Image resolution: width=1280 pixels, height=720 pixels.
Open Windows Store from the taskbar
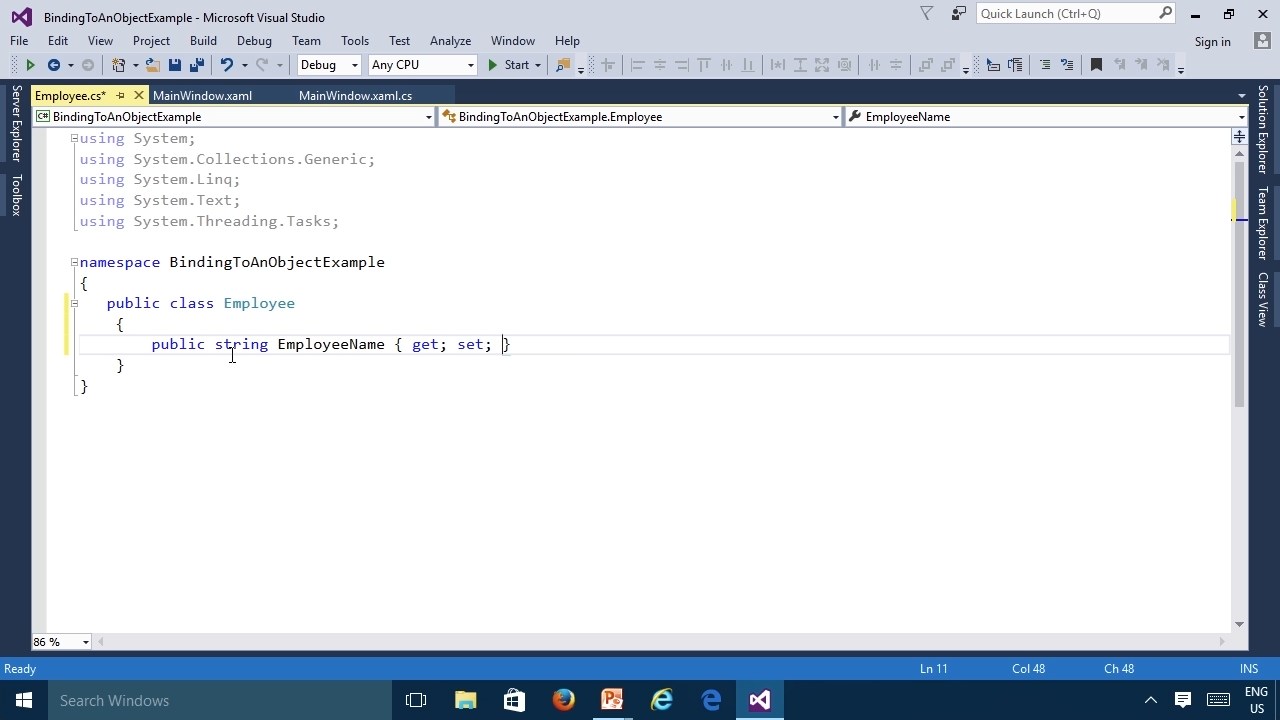tap(514, 700)
